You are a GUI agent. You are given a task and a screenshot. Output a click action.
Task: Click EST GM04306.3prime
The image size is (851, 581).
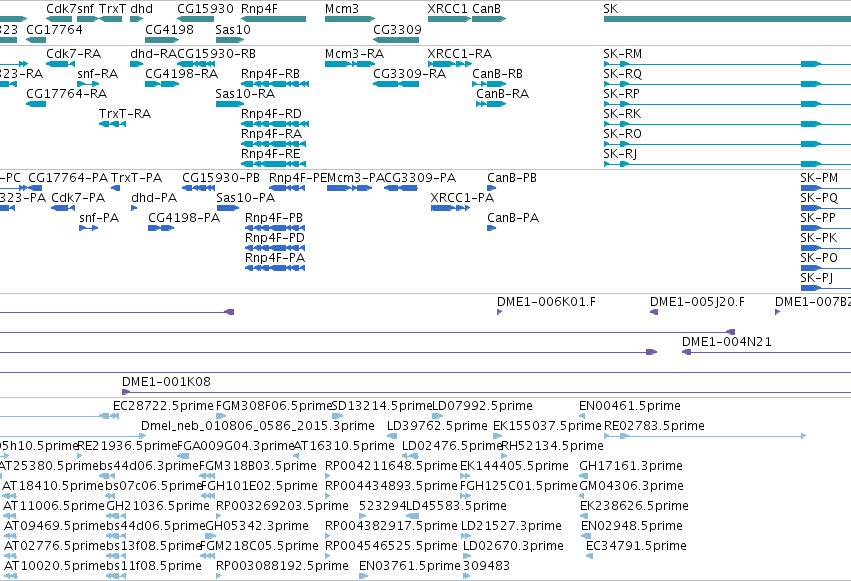click(631, 486)
